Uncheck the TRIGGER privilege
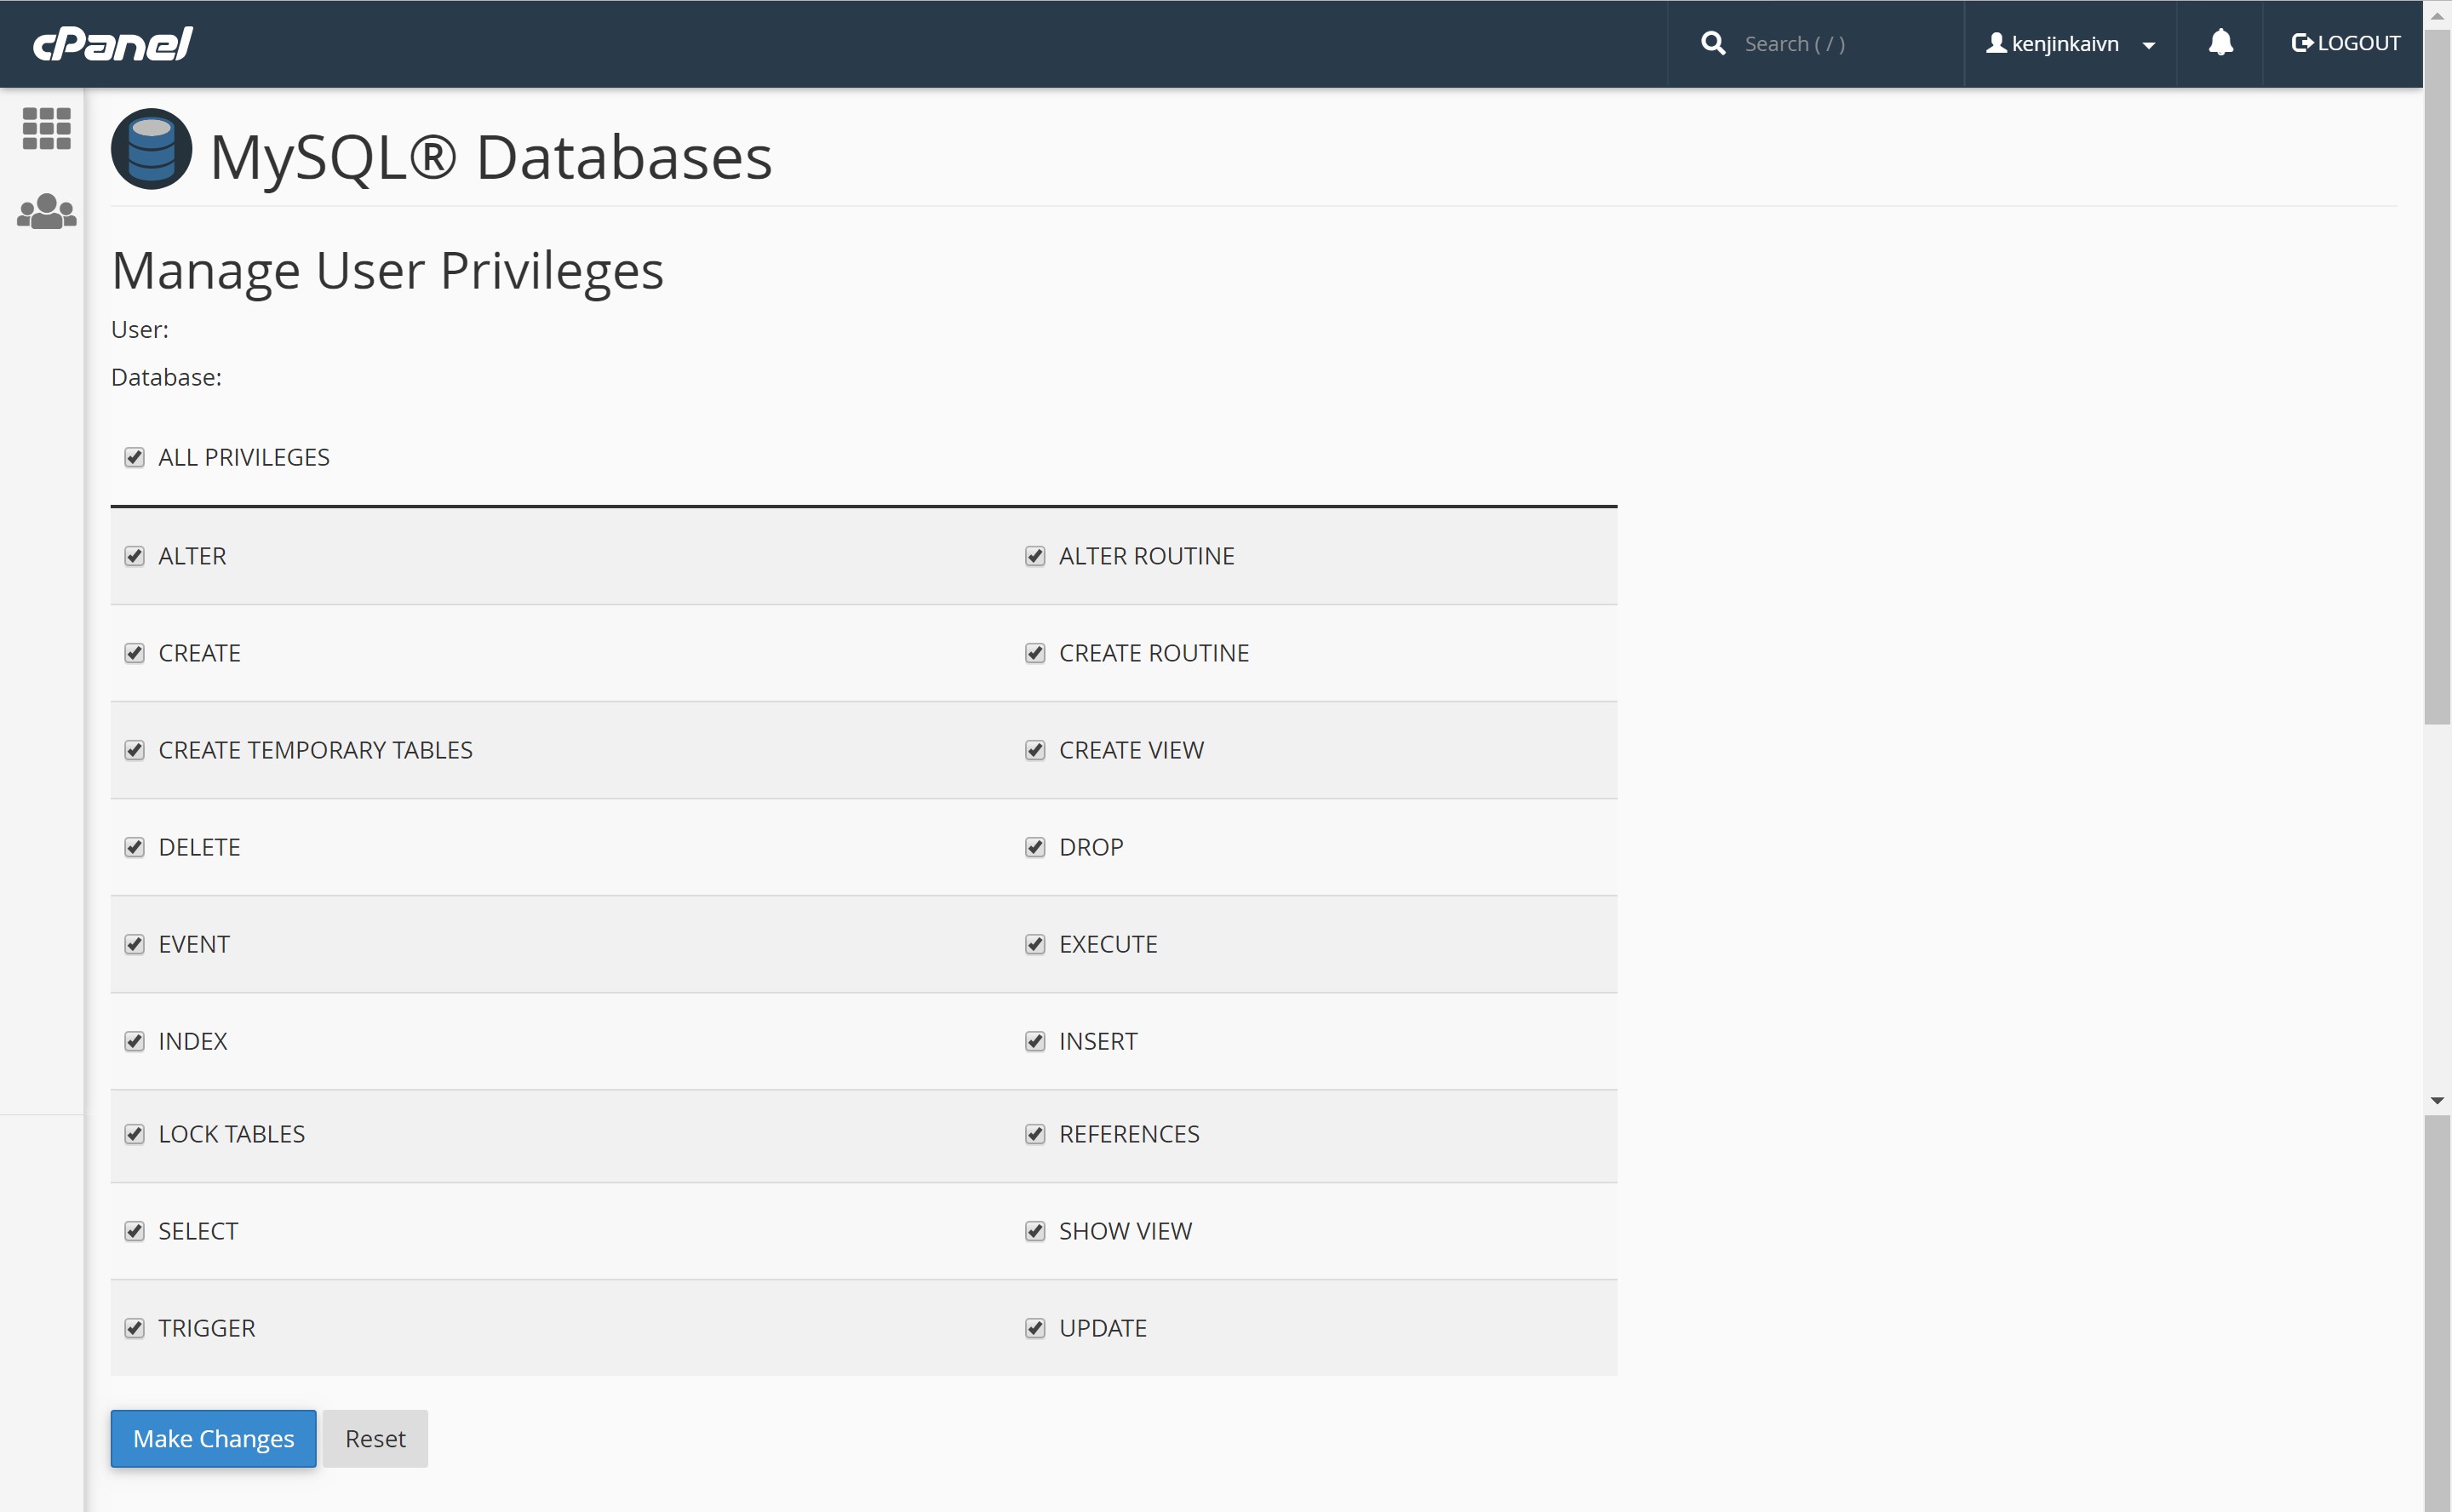The height and width of the screenshot is (1512, 2452). pyautogui.click(x=134, y=1328)
